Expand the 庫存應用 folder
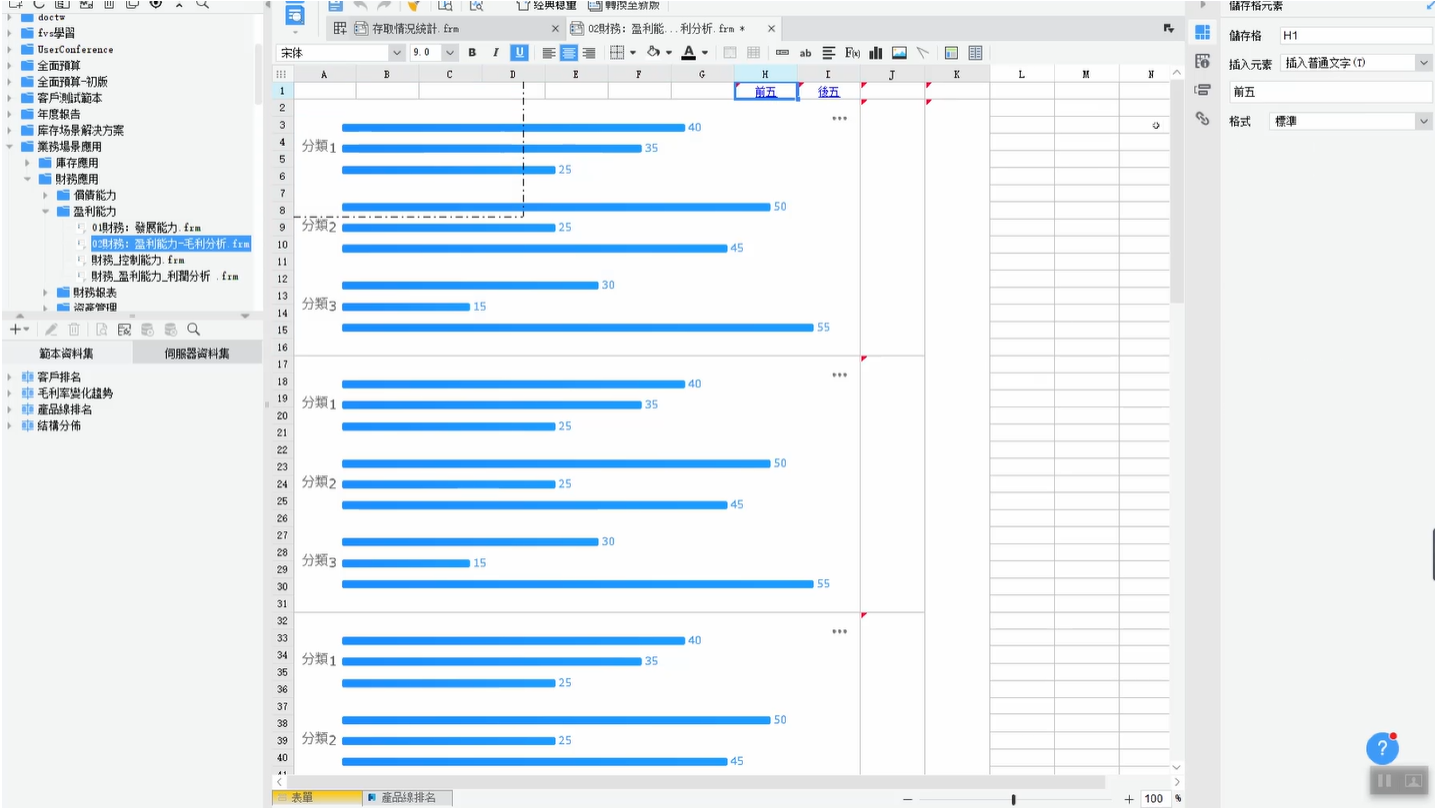The image size is (1435, 810). 29,163
